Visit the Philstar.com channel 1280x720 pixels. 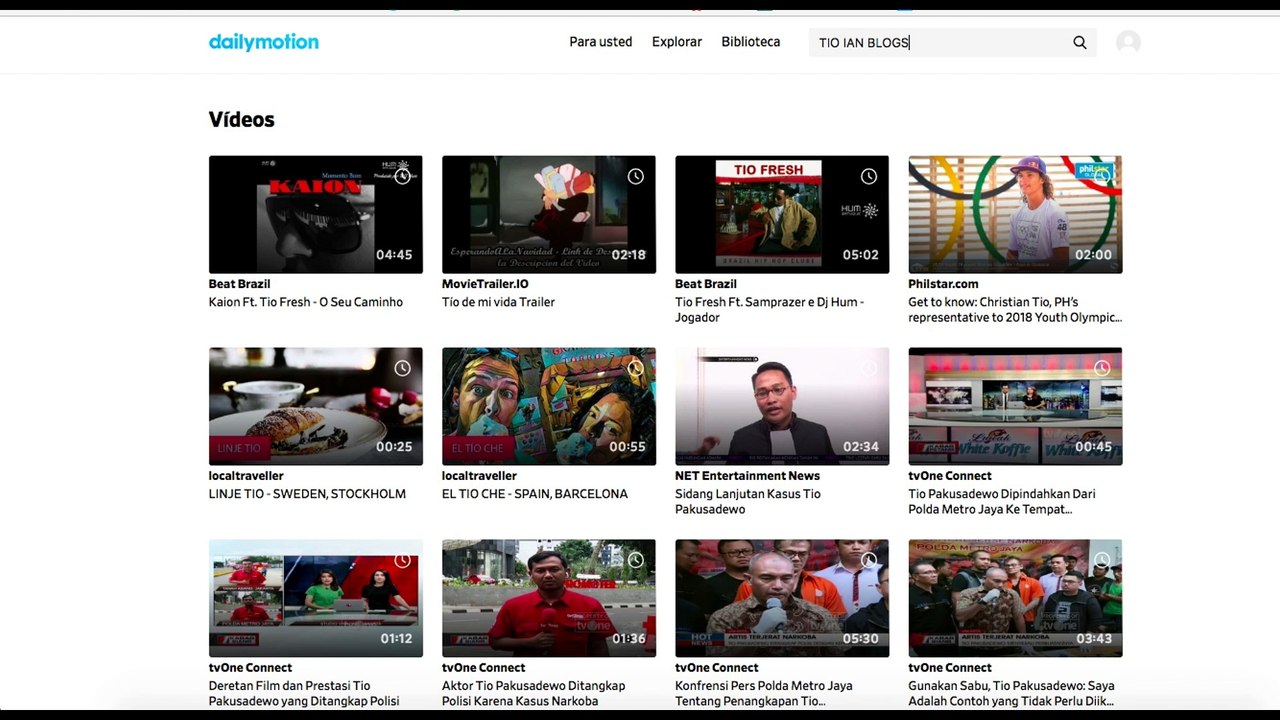coord(943,284)
